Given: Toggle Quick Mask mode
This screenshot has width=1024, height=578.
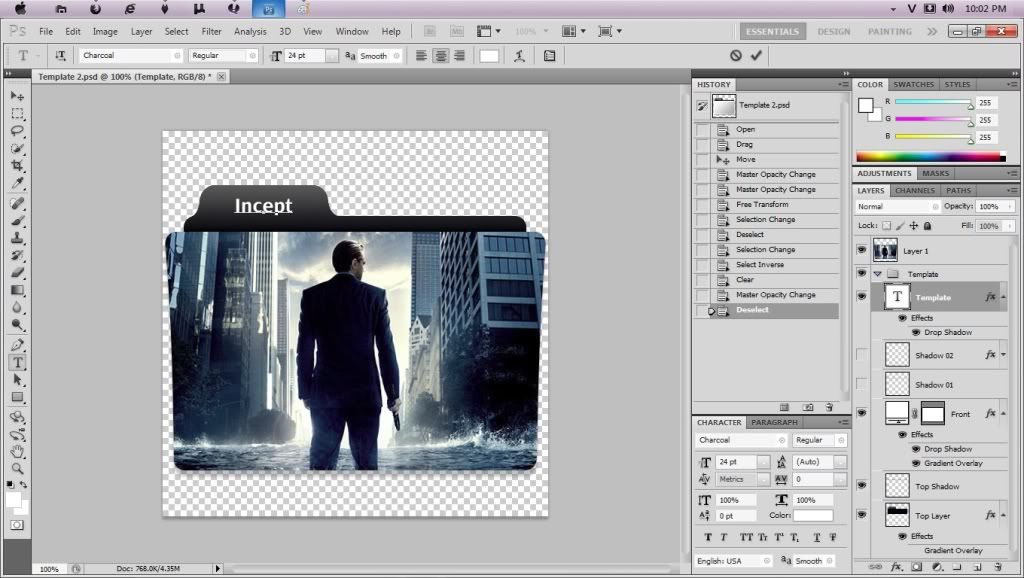Looking at the screenshot, I should click(17, 524).
